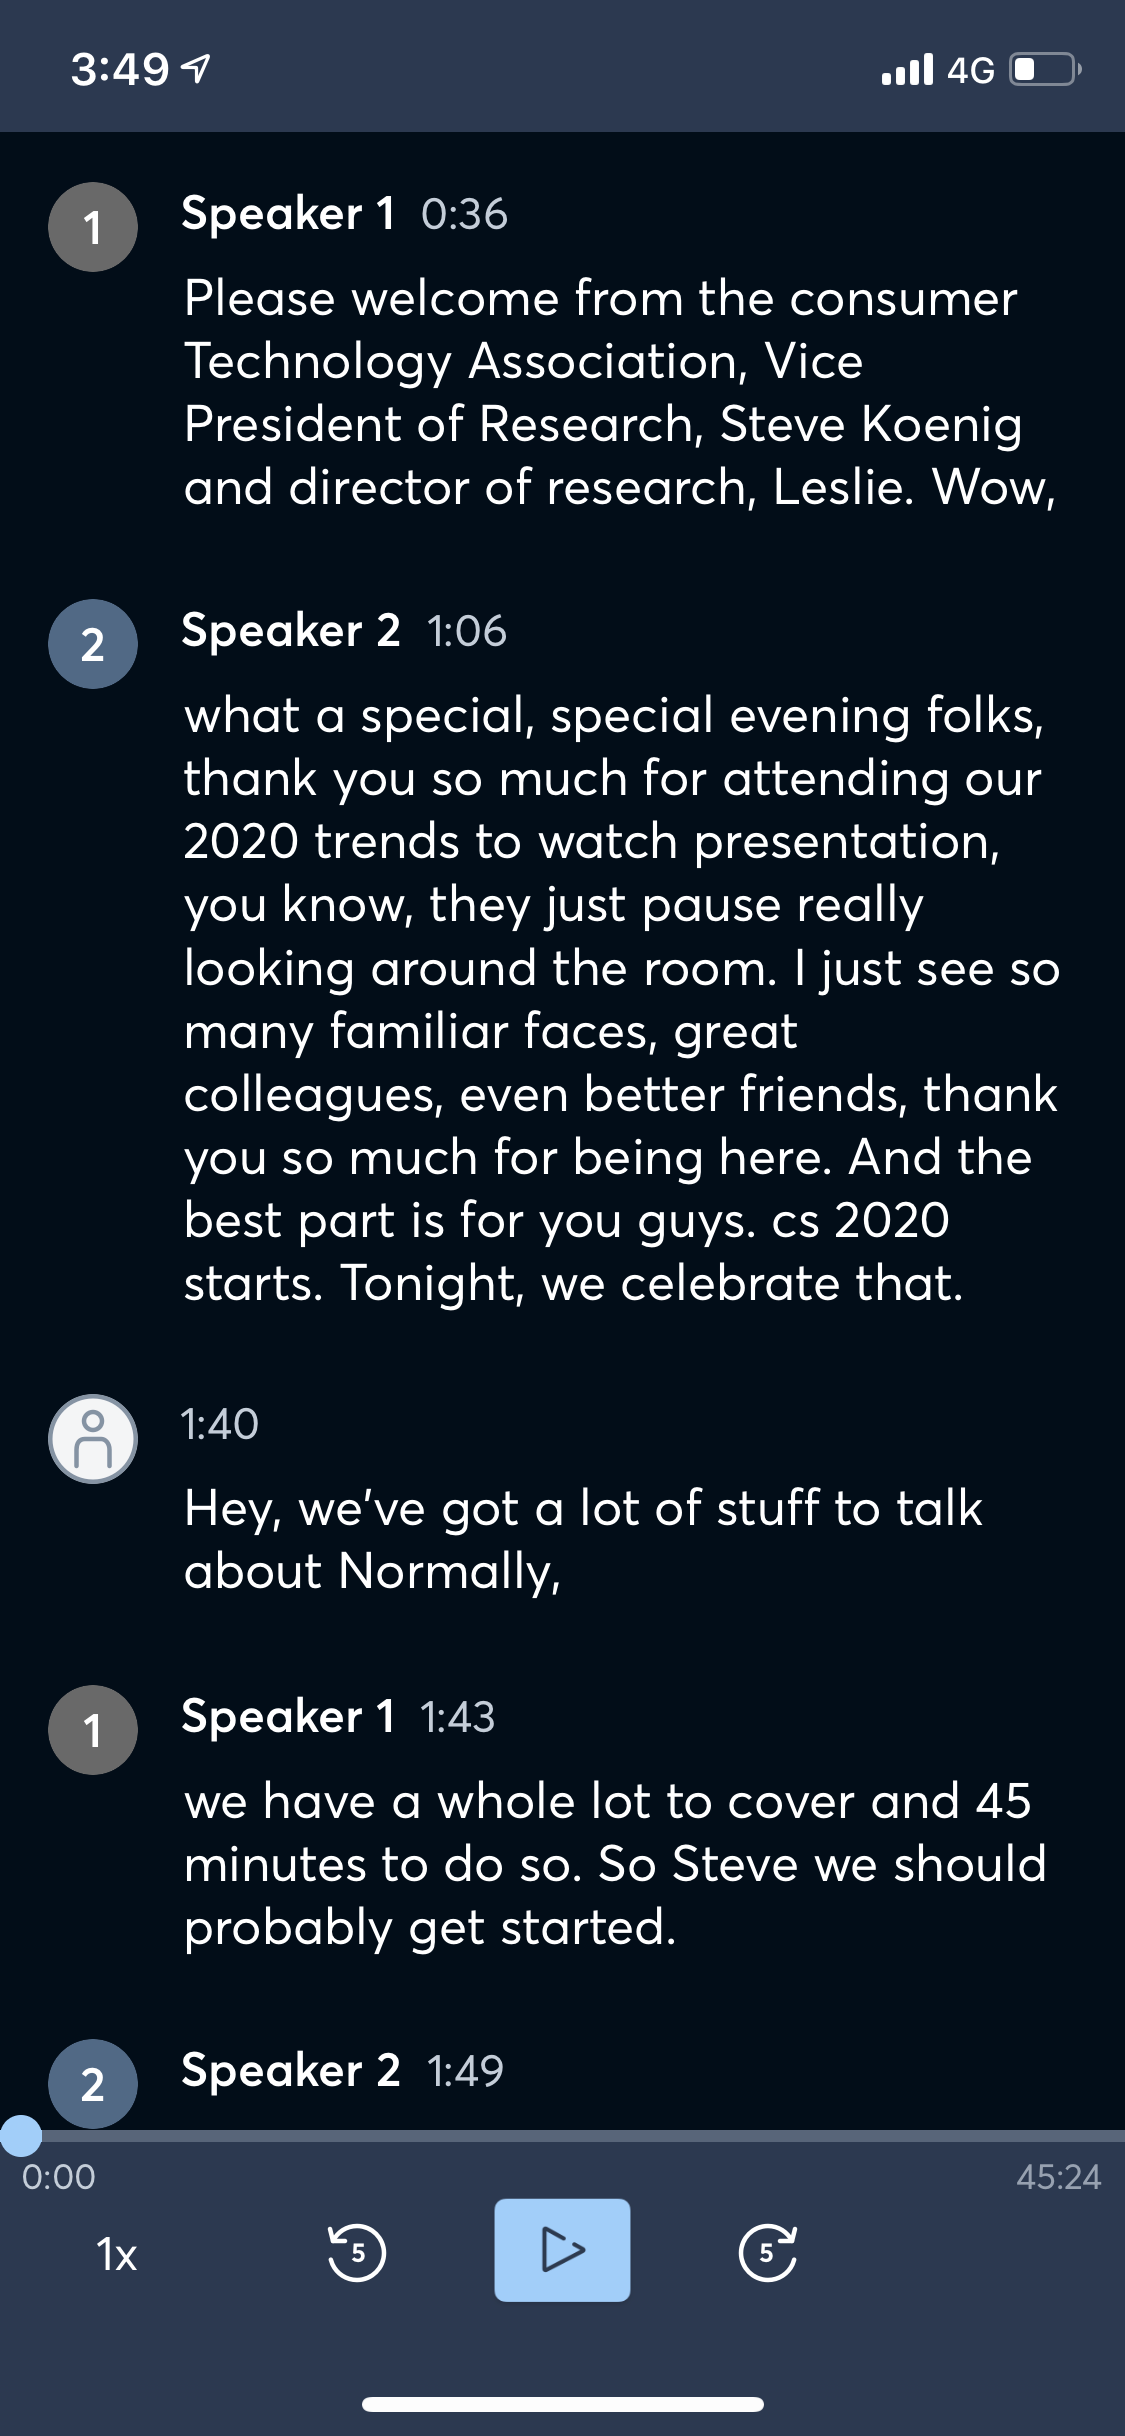Viewport: 1125px width, 2436px height.
Task: Skip forward 5 seconds
Action: pyautogui.click(x=767, y=2253)
